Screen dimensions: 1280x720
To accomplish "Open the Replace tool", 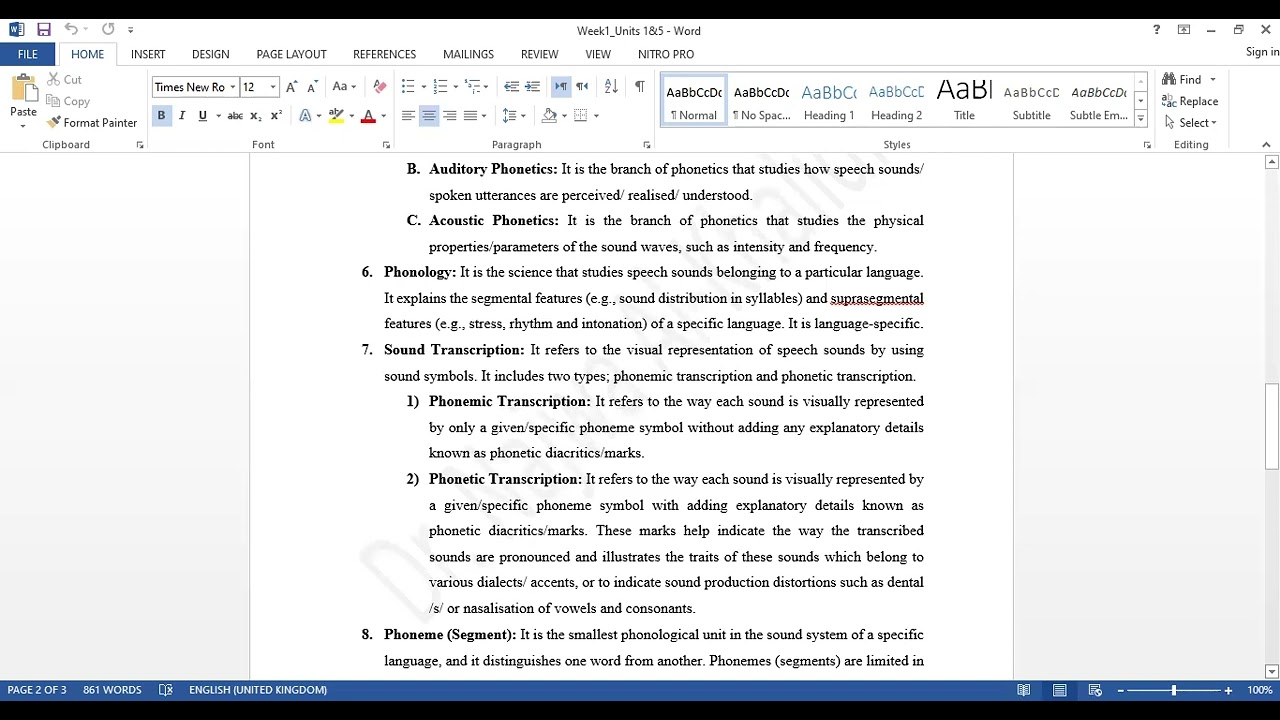I will 1190,101.
